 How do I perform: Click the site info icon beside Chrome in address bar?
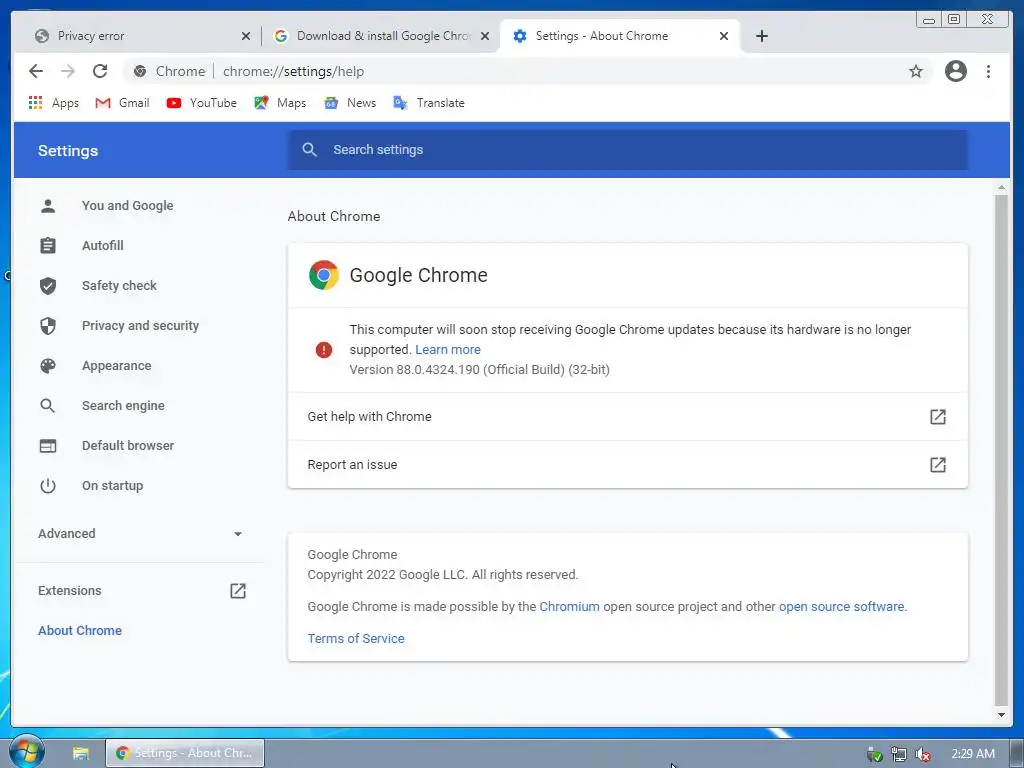click(140, 71)
